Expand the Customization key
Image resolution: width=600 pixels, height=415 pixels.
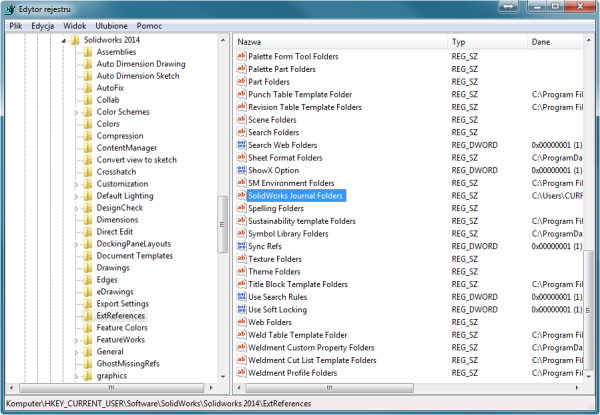coord(76,184)
